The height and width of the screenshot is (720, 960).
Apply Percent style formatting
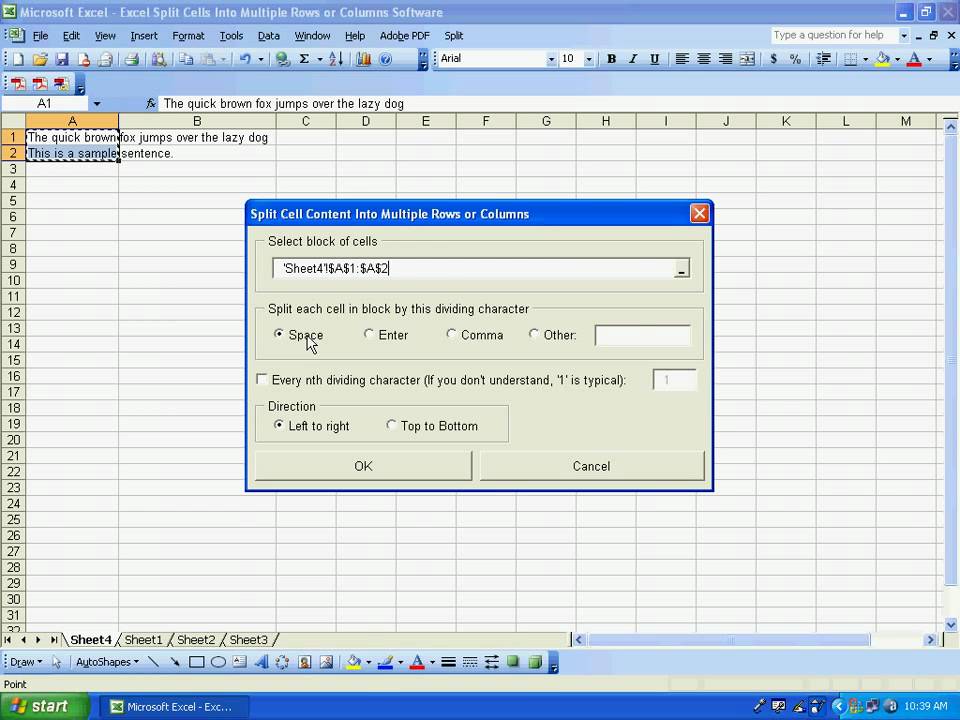pyautogui.click(x=795, y=59)
